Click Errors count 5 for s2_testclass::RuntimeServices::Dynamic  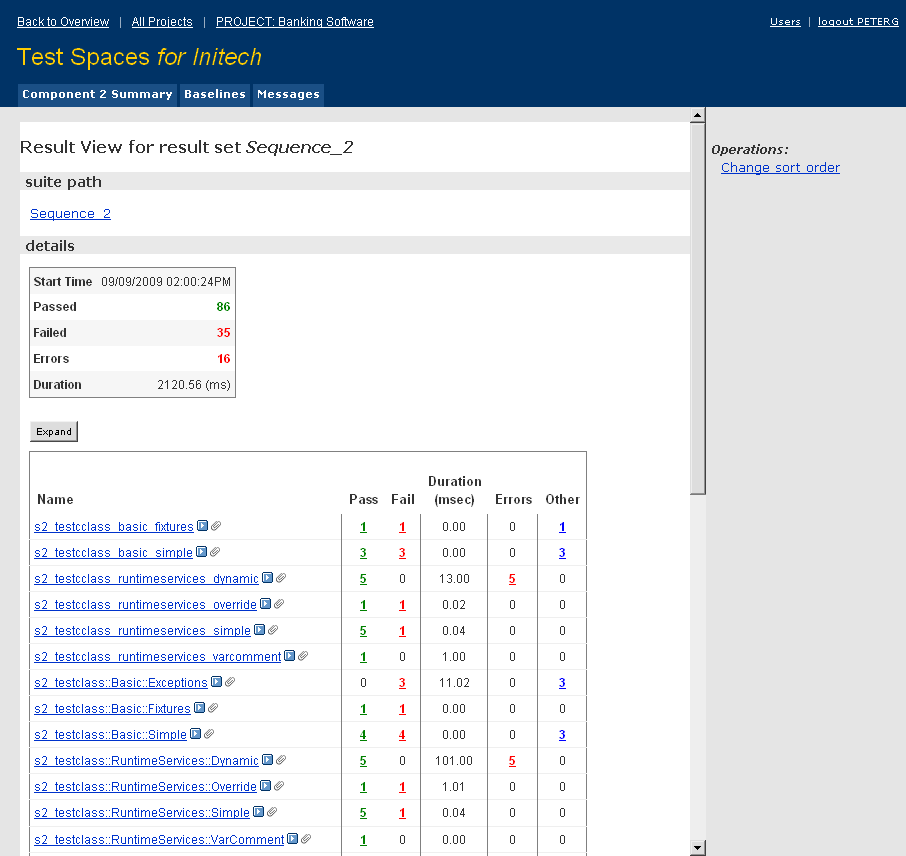click(x=512, y=761)
